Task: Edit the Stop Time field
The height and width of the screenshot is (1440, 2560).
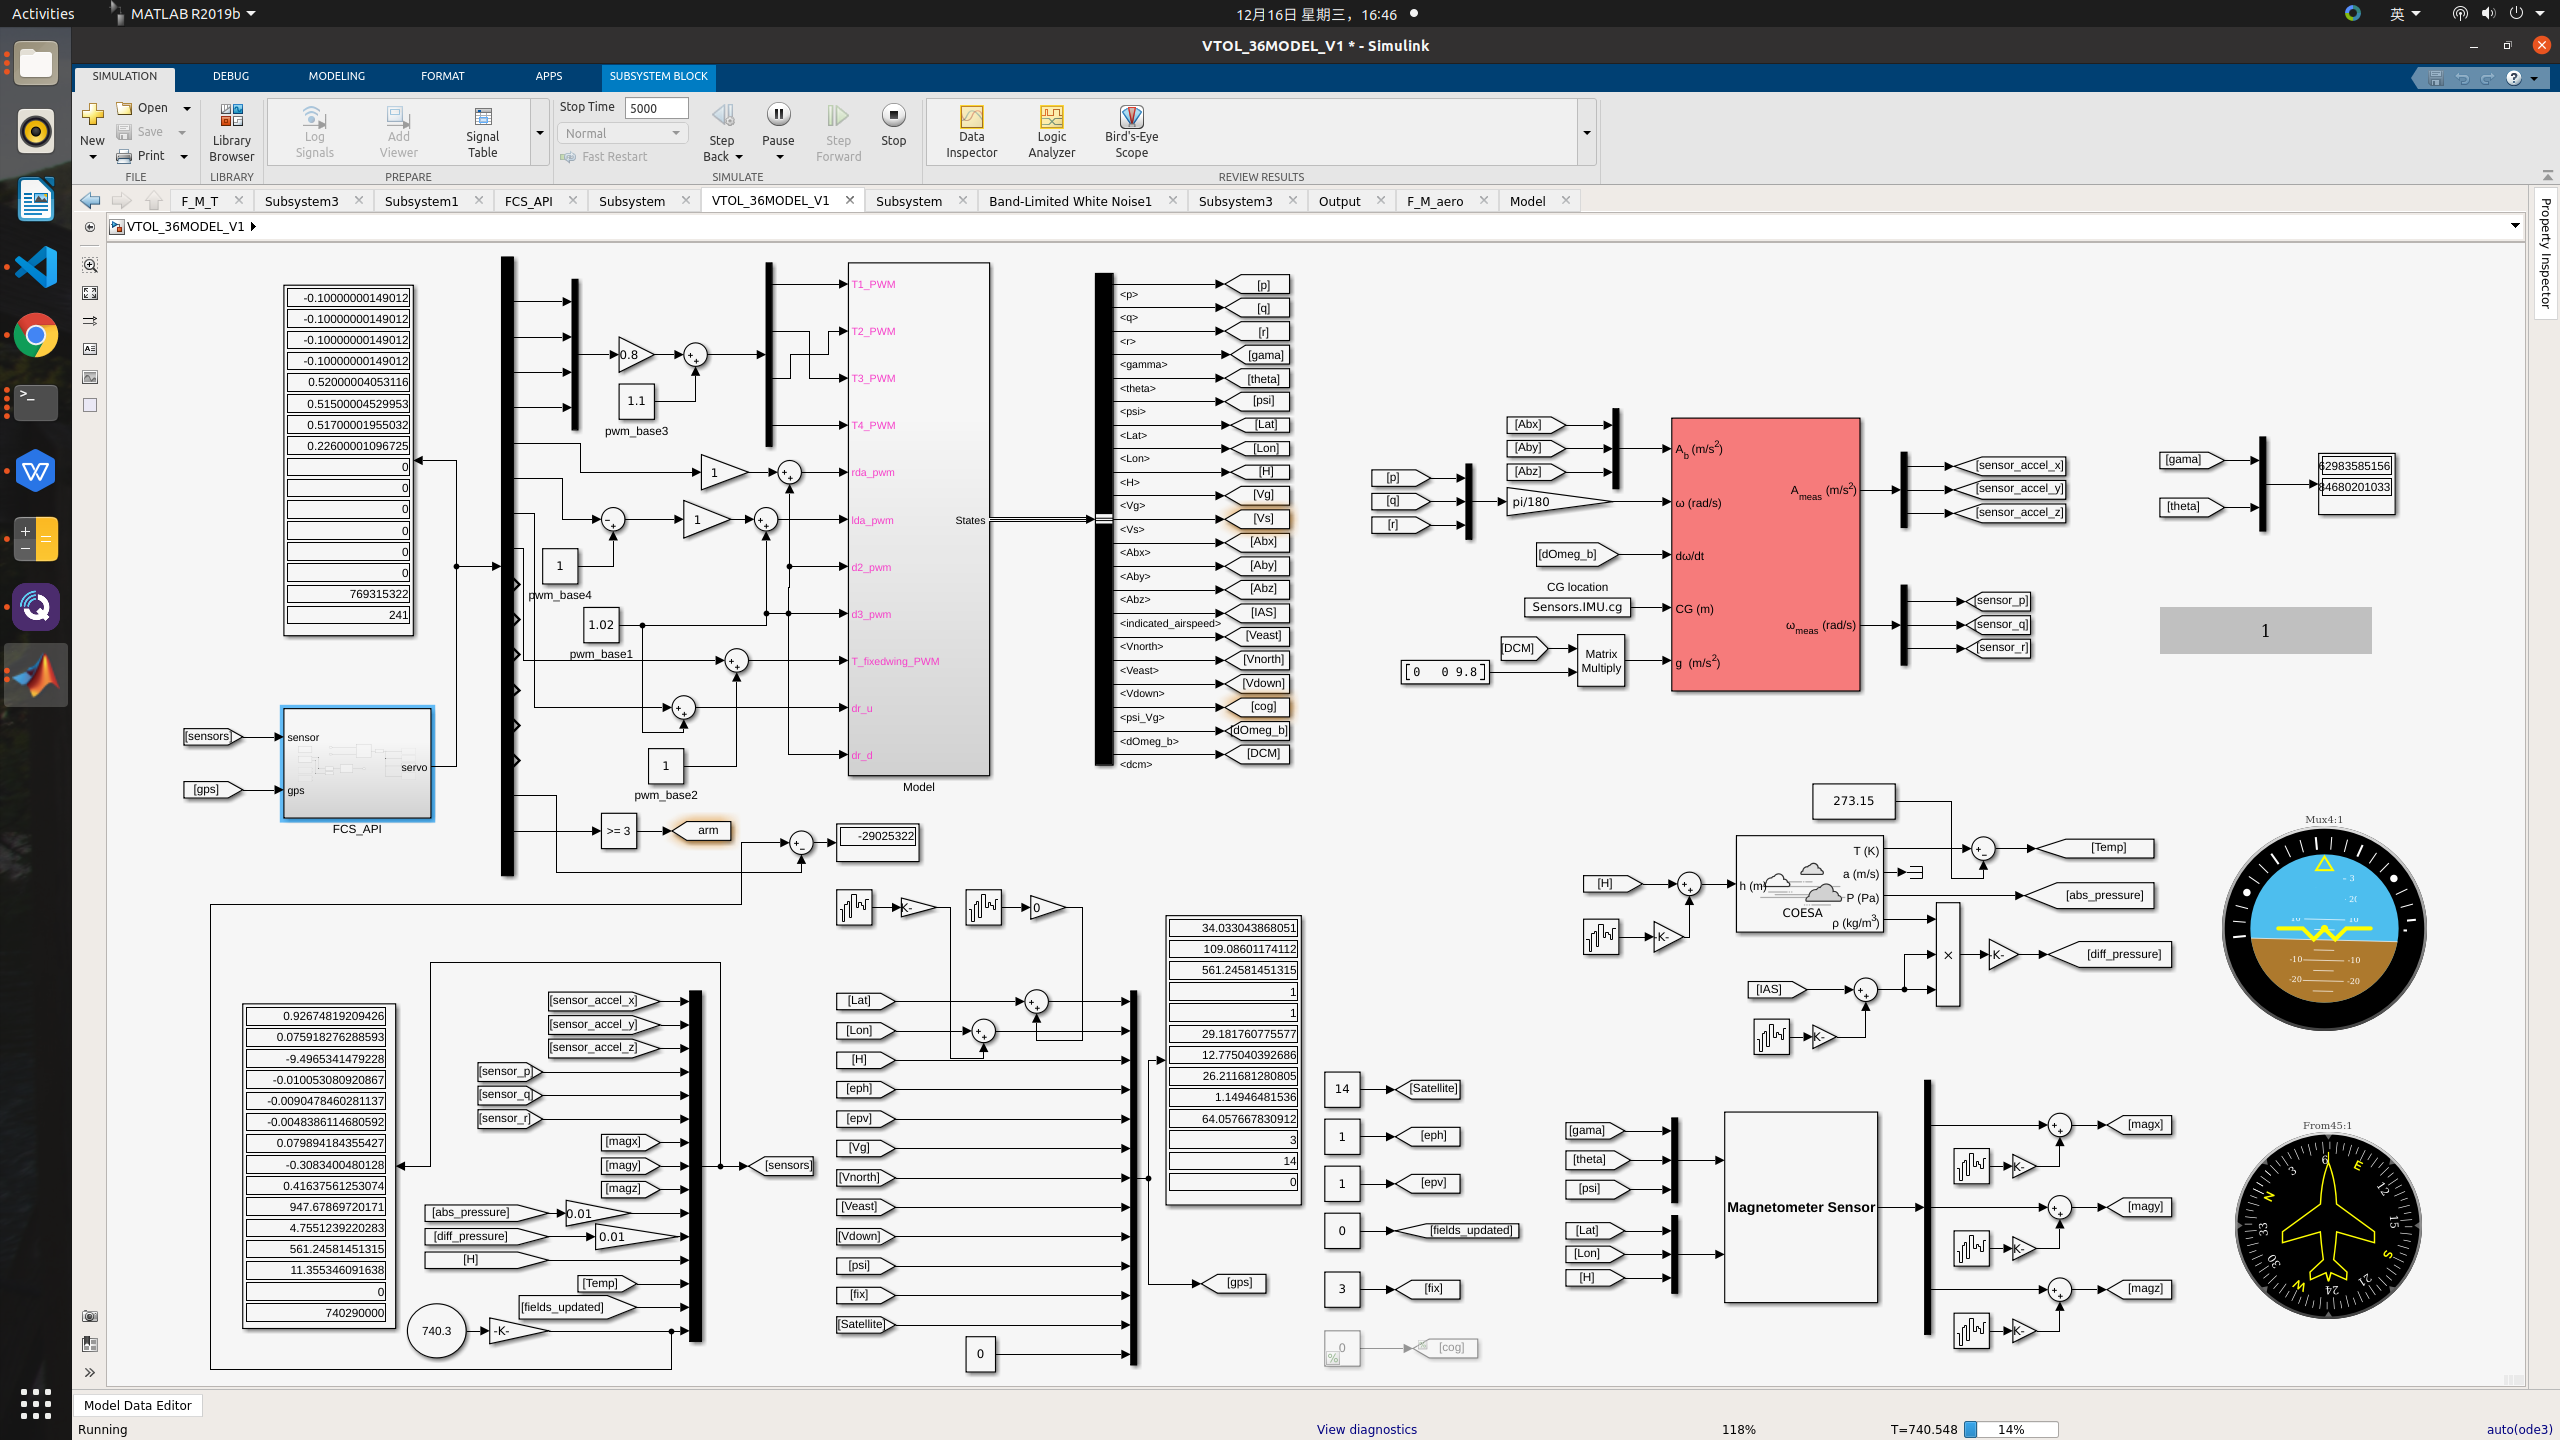Action: click(656, 108)
